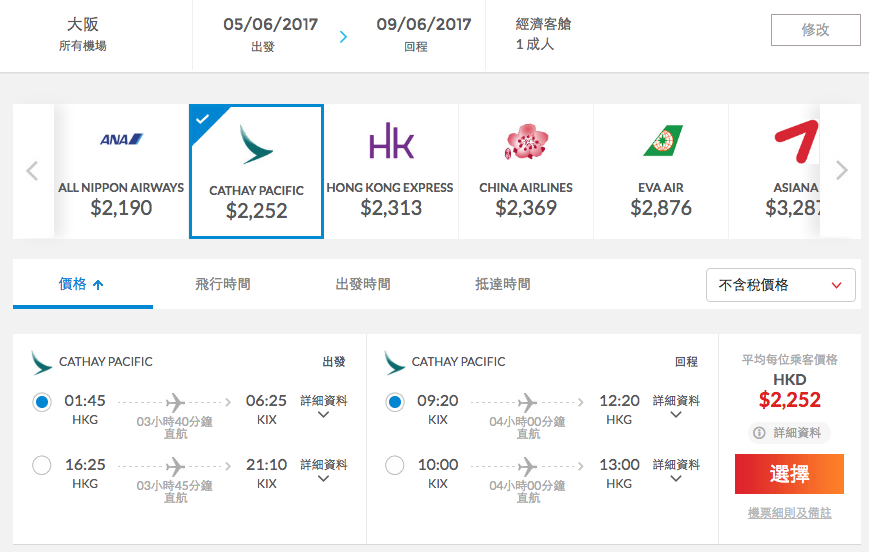Viewport: 869px width, 552px height.
Task: Sort results by 飛行時間 tab
Action: (x=223, y=284)
